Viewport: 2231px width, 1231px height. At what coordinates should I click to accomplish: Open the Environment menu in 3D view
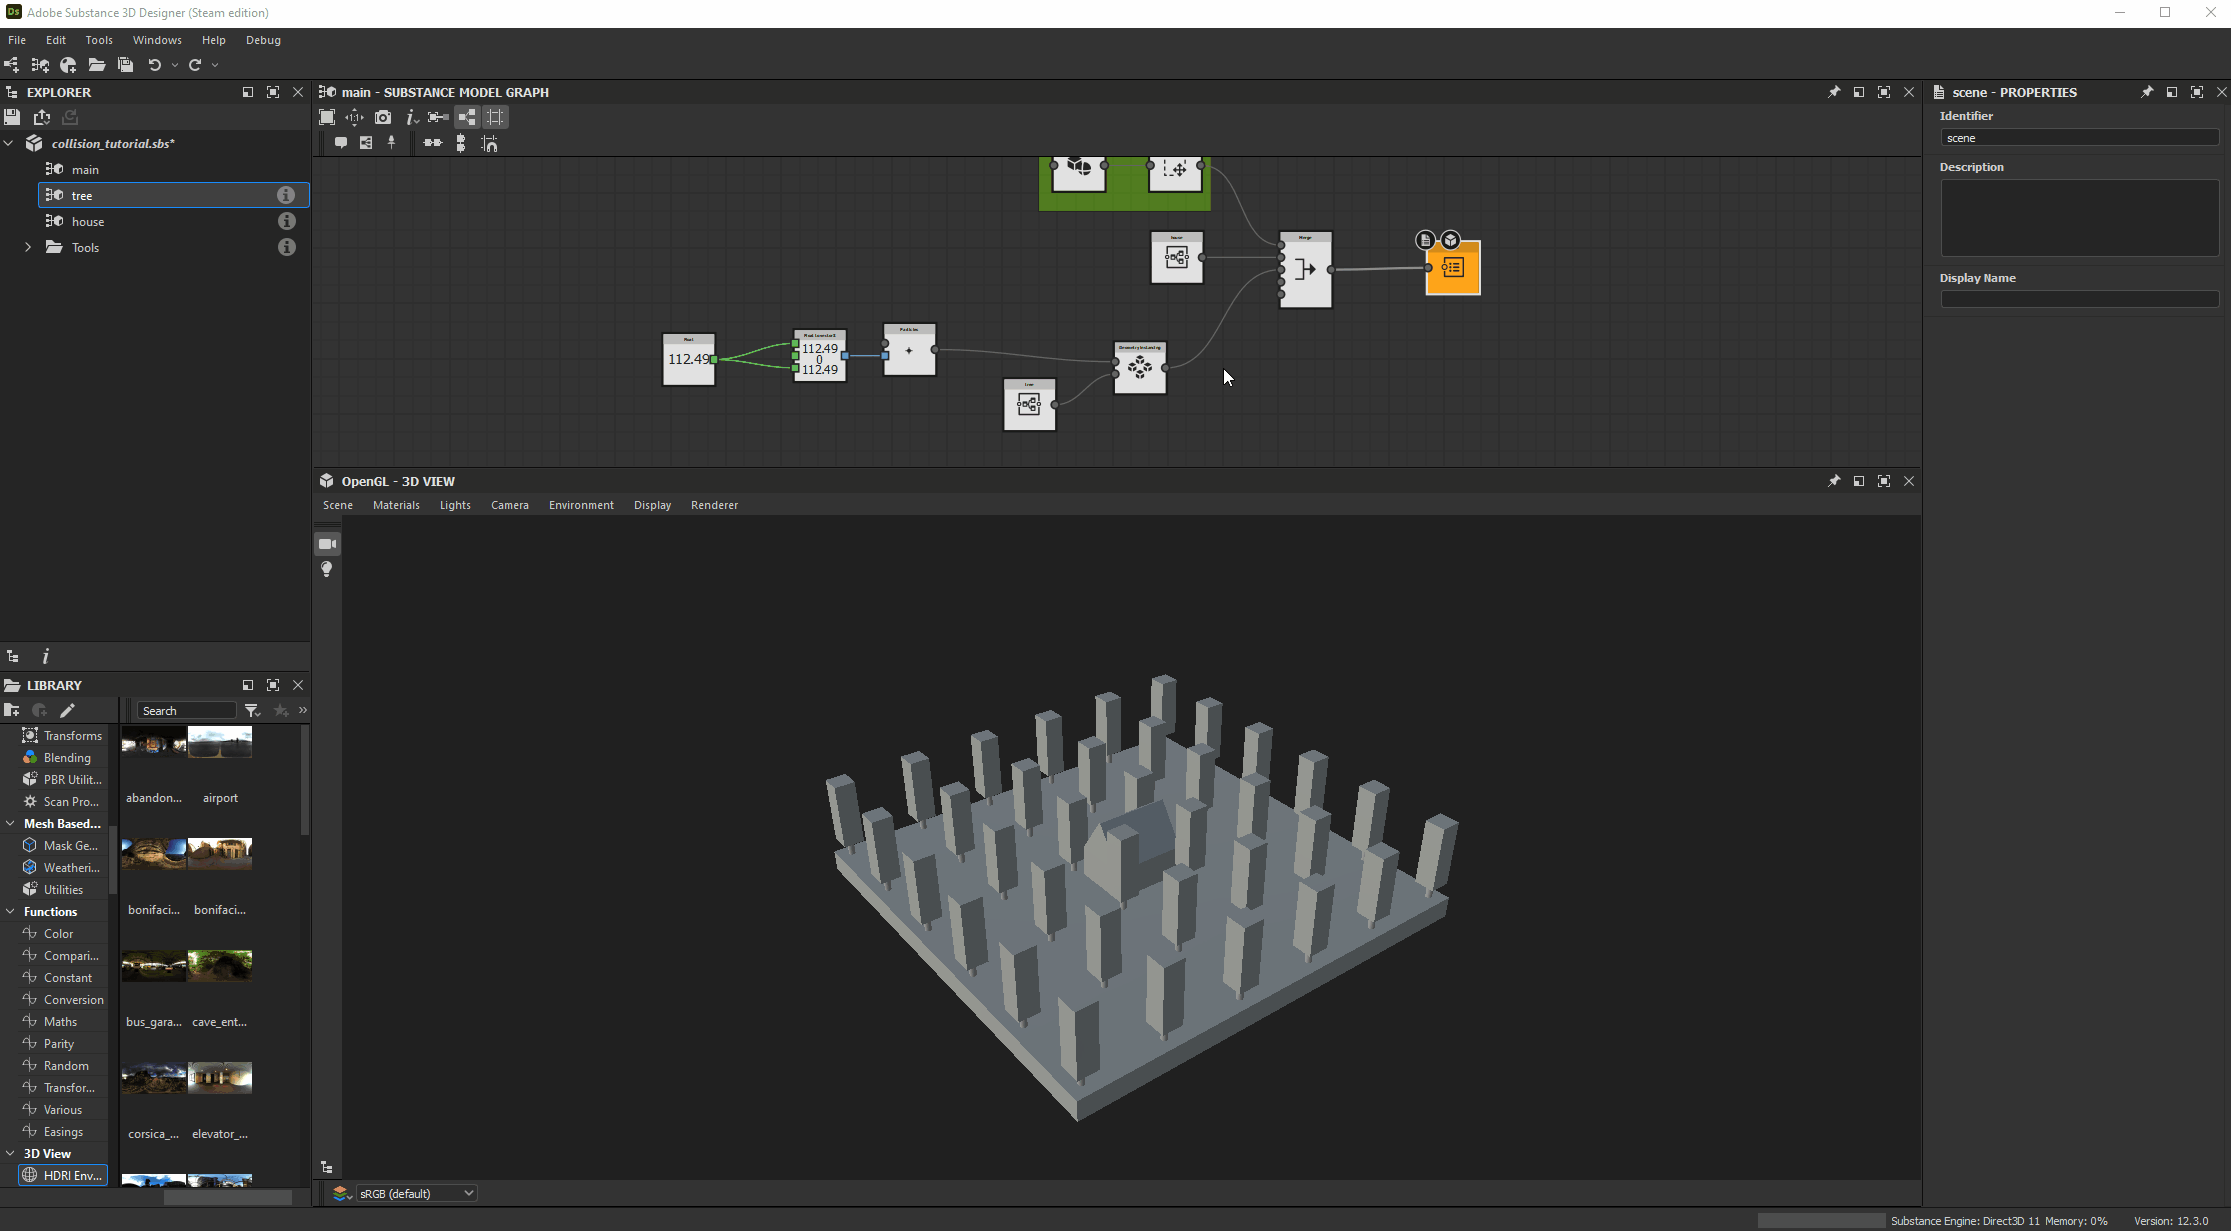coord(581,505)
